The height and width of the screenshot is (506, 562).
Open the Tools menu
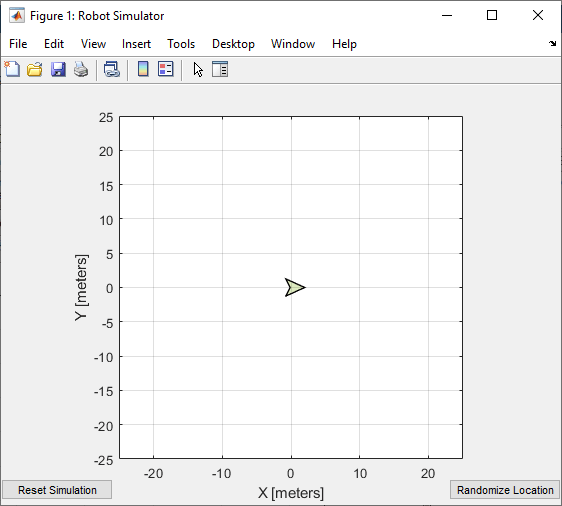(181, 44)
